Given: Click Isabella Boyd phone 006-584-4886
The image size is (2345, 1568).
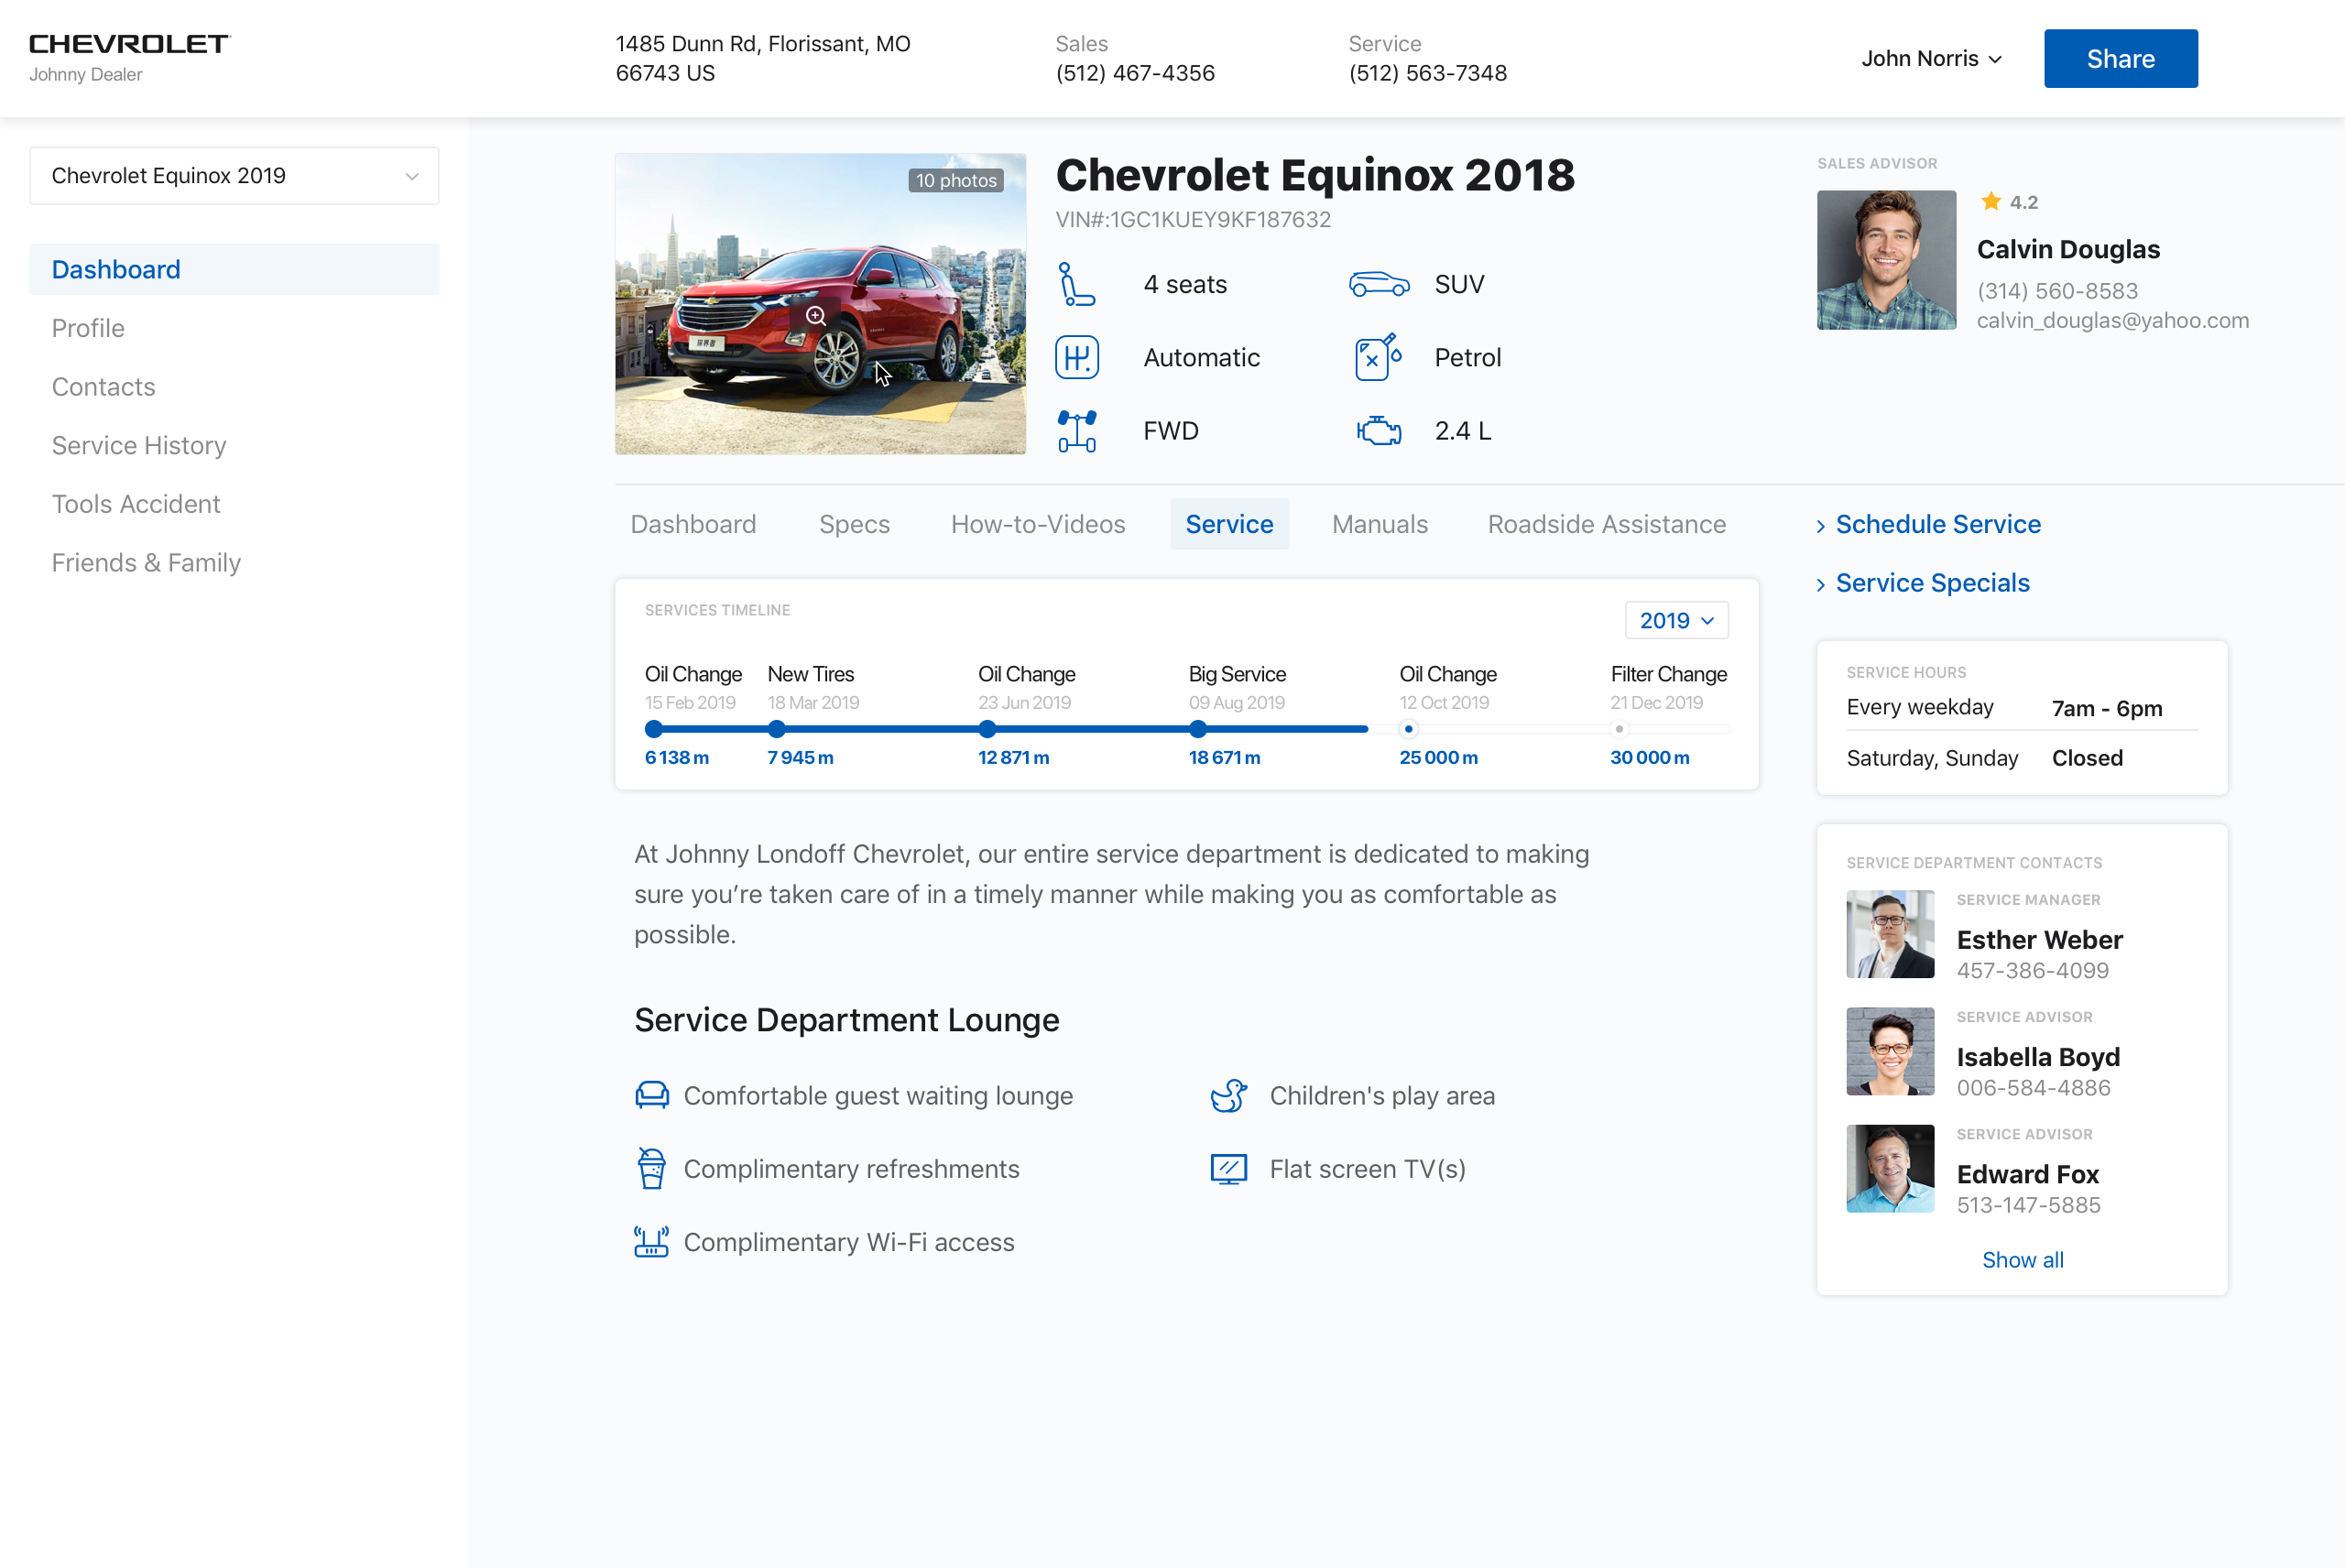Looking at the screenshot, I should click(x=2034, y=1087).
